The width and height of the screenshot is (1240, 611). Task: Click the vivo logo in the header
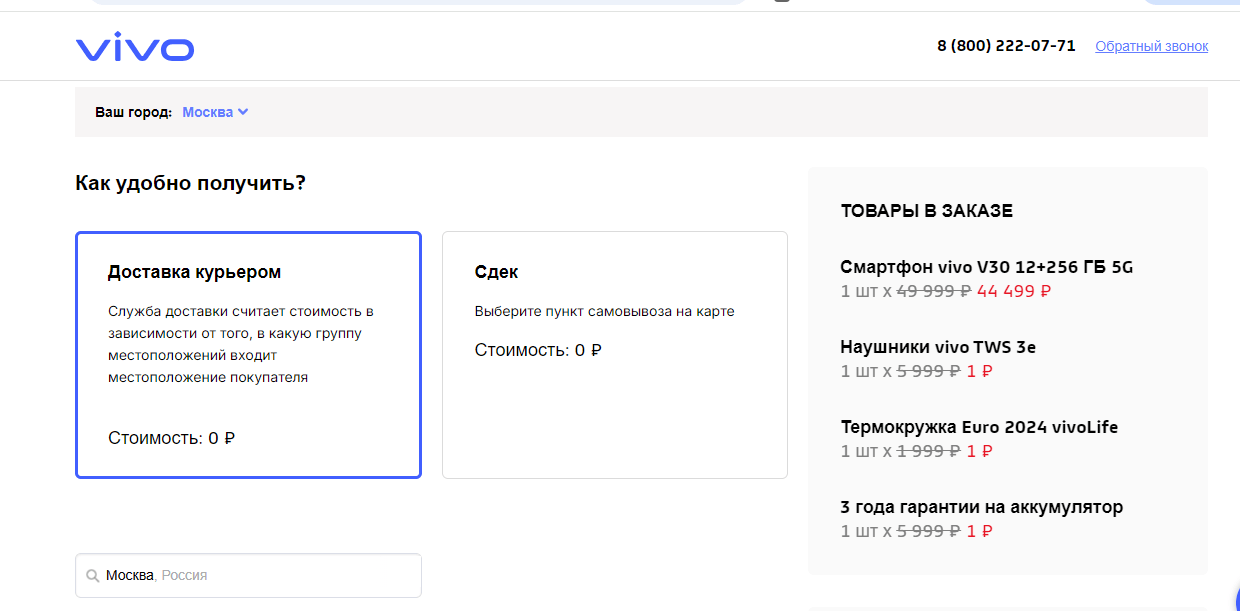click(134, 47)
